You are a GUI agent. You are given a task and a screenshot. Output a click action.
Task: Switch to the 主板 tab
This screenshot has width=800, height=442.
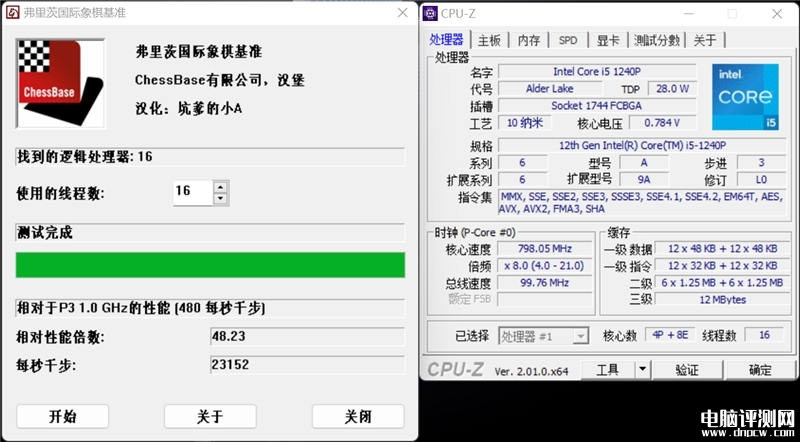pos(489,40)
